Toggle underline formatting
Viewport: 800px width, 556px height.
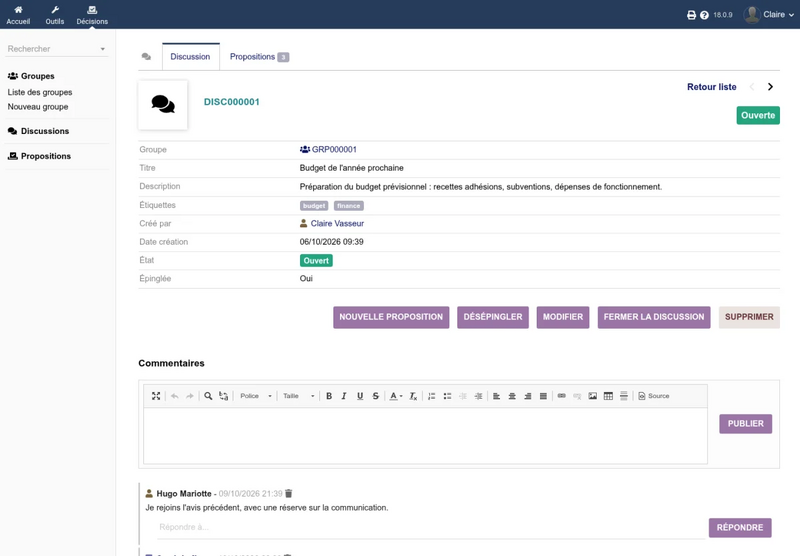(x=360, y=396)
